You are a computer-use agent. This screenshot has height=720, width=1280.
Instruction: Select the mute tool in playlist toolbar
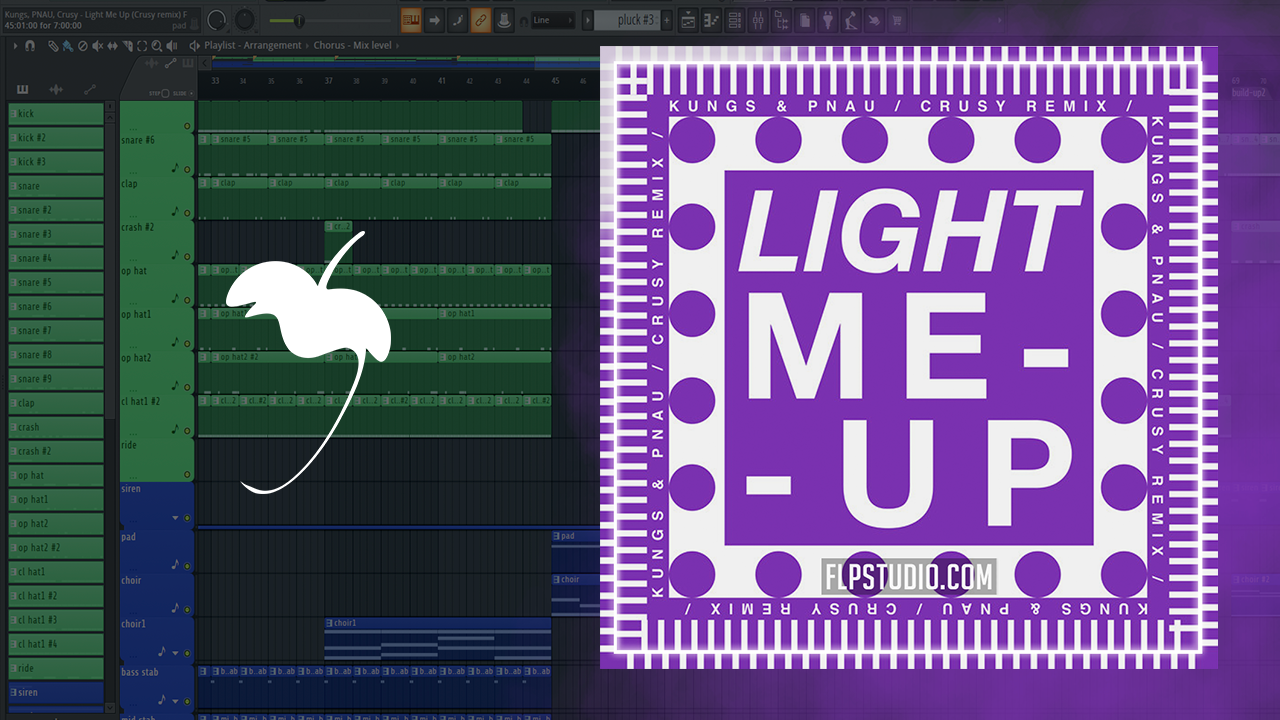pos(98,46)
